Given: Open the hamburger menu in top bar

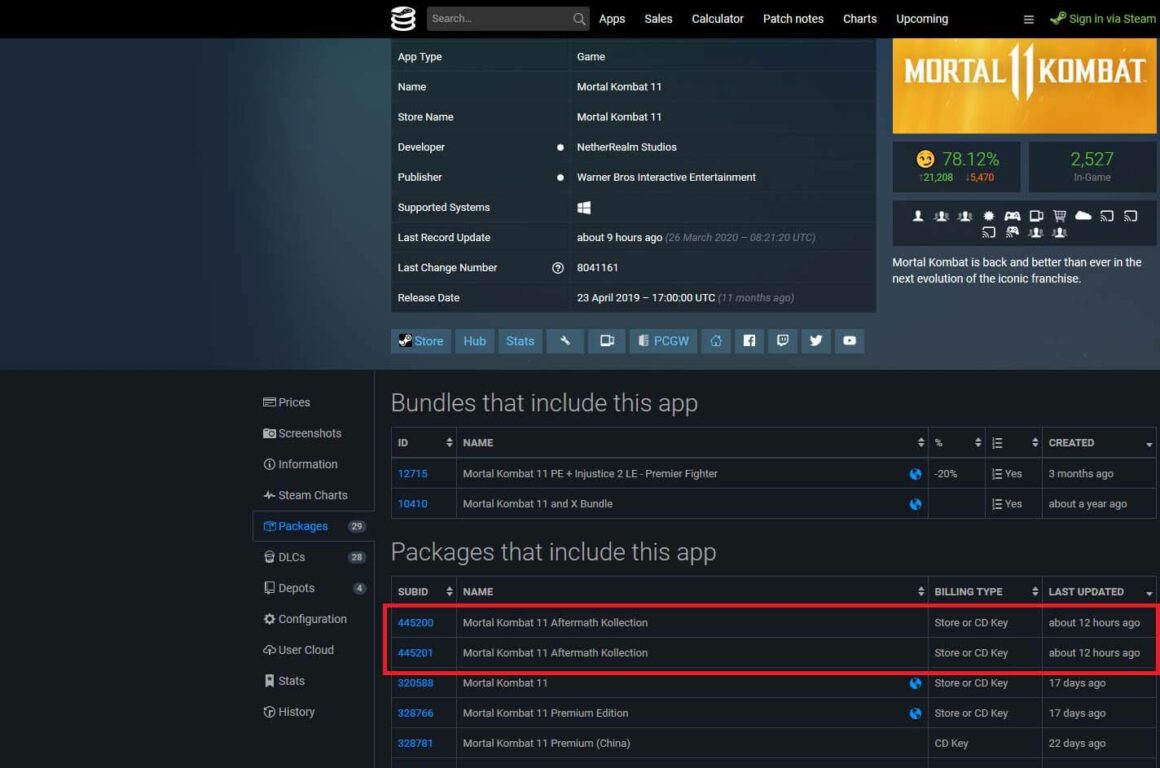Looking at the screenshot, I should click(x=1028, y=19).
